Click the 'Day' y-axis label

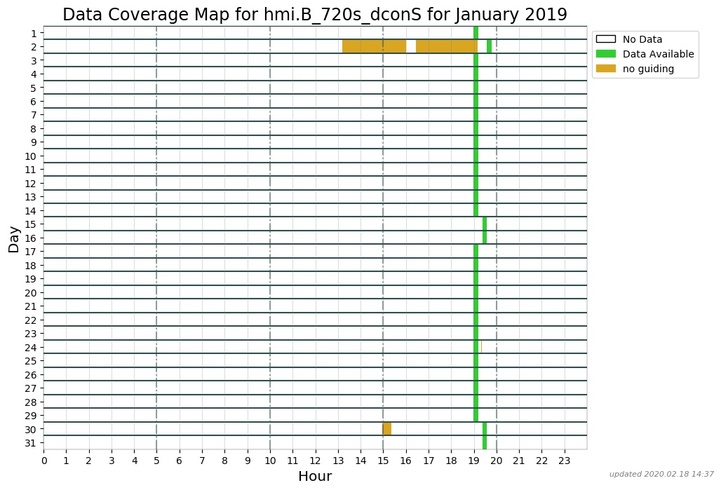(14, 239)
